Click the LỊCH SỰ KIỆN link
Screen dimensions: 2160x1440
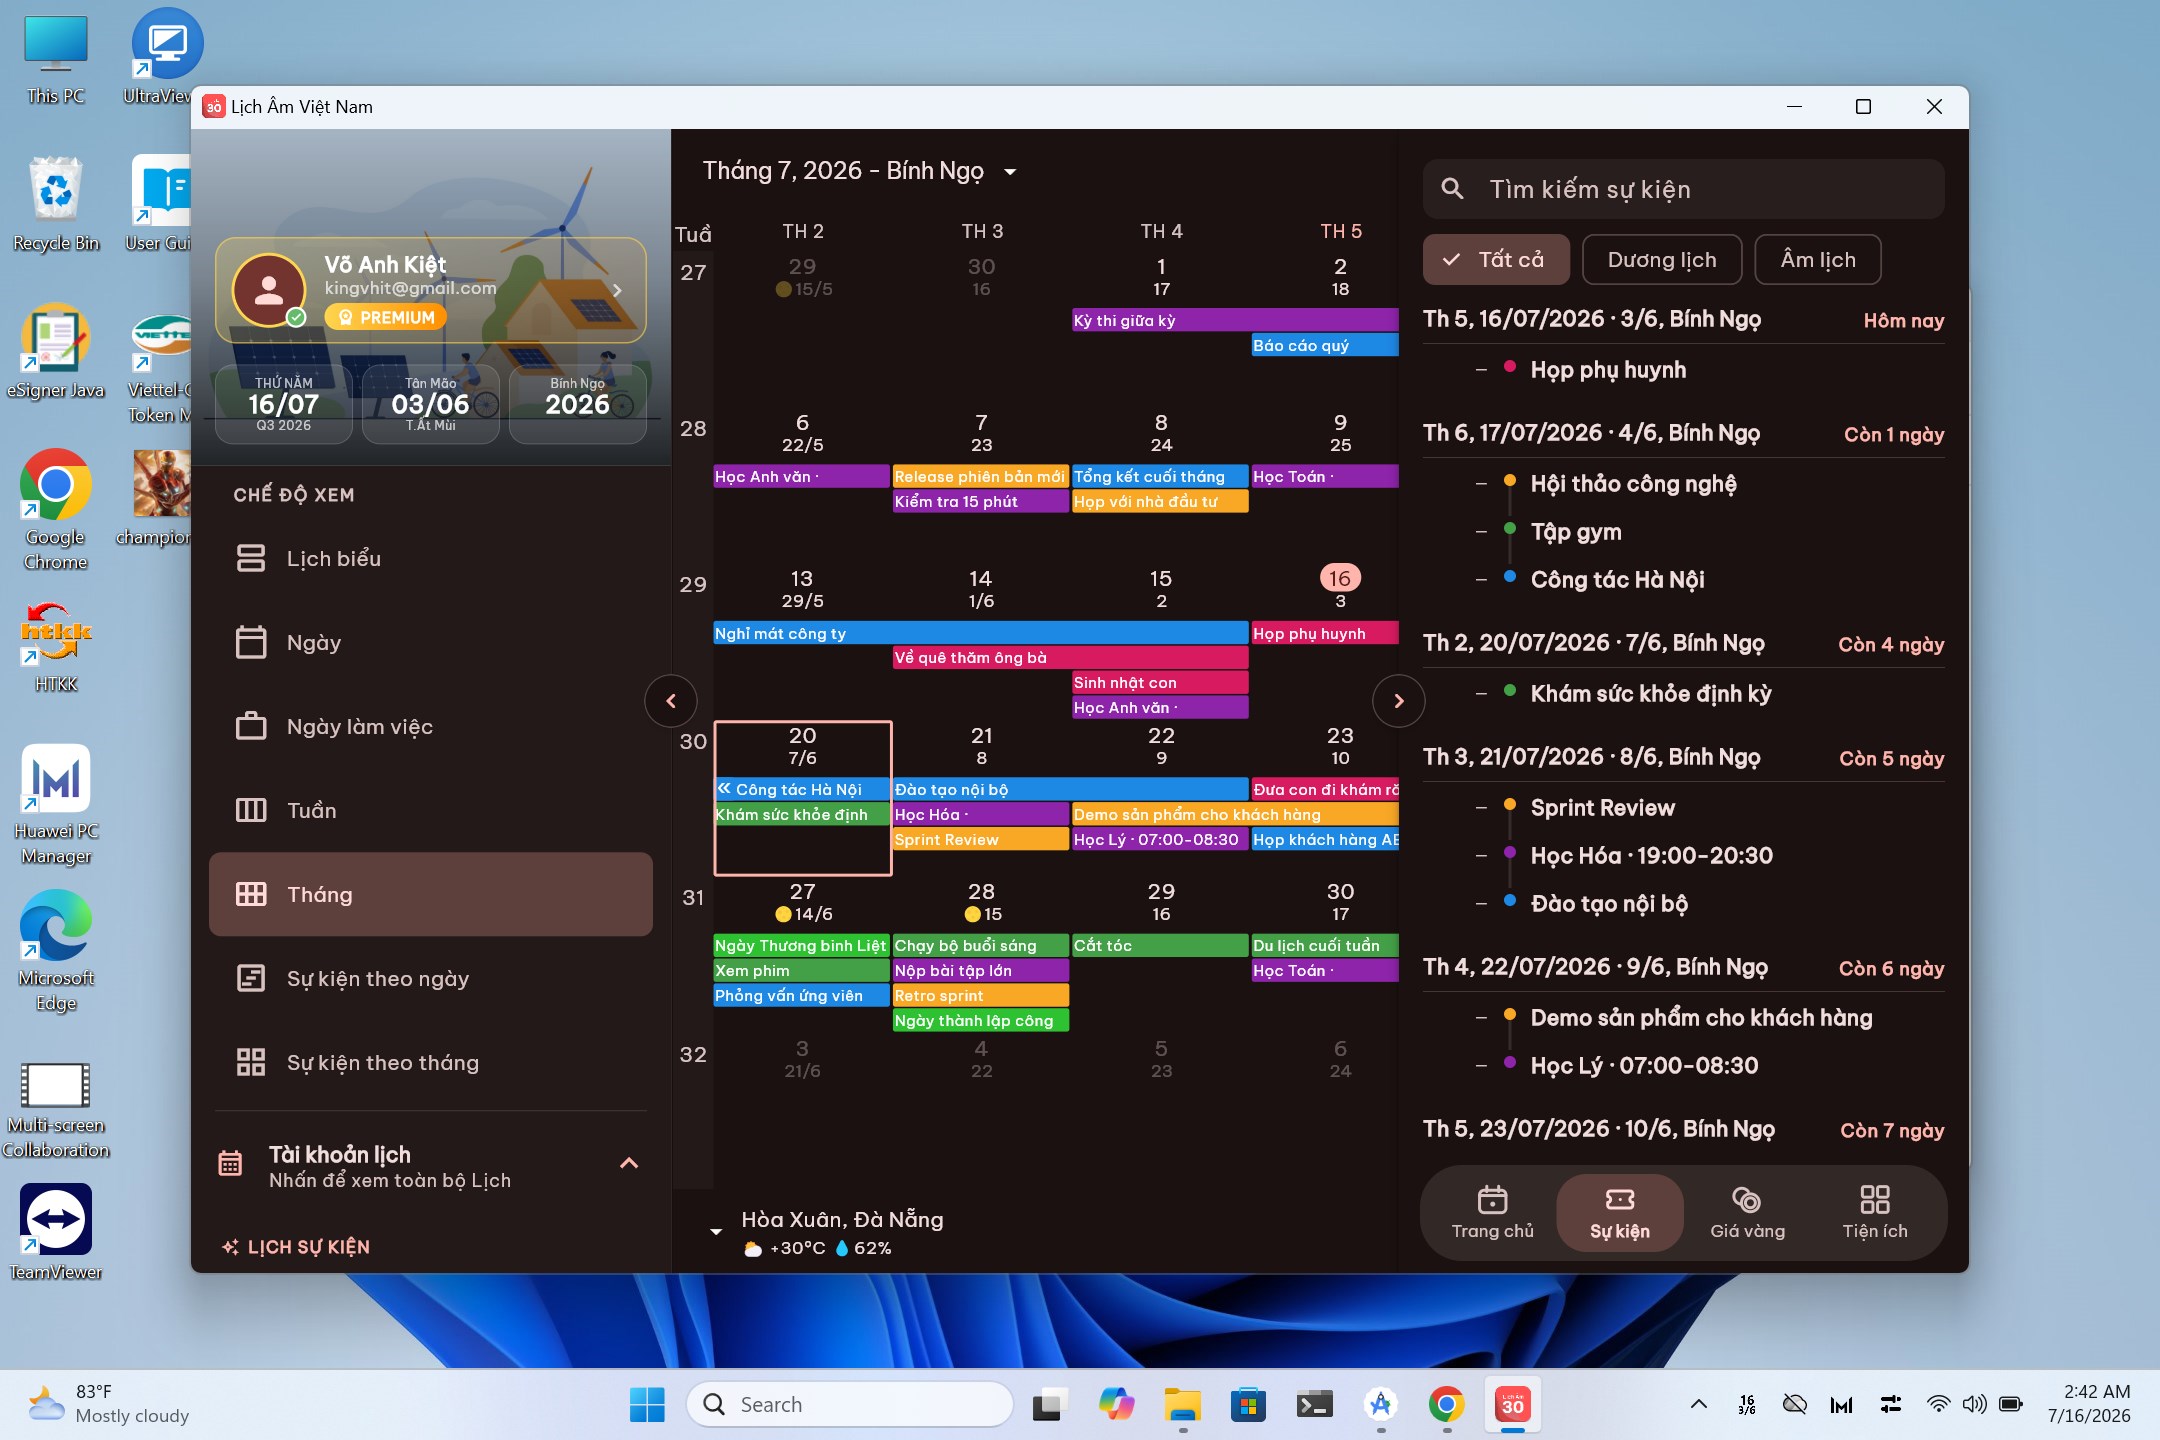point(296,1247)
